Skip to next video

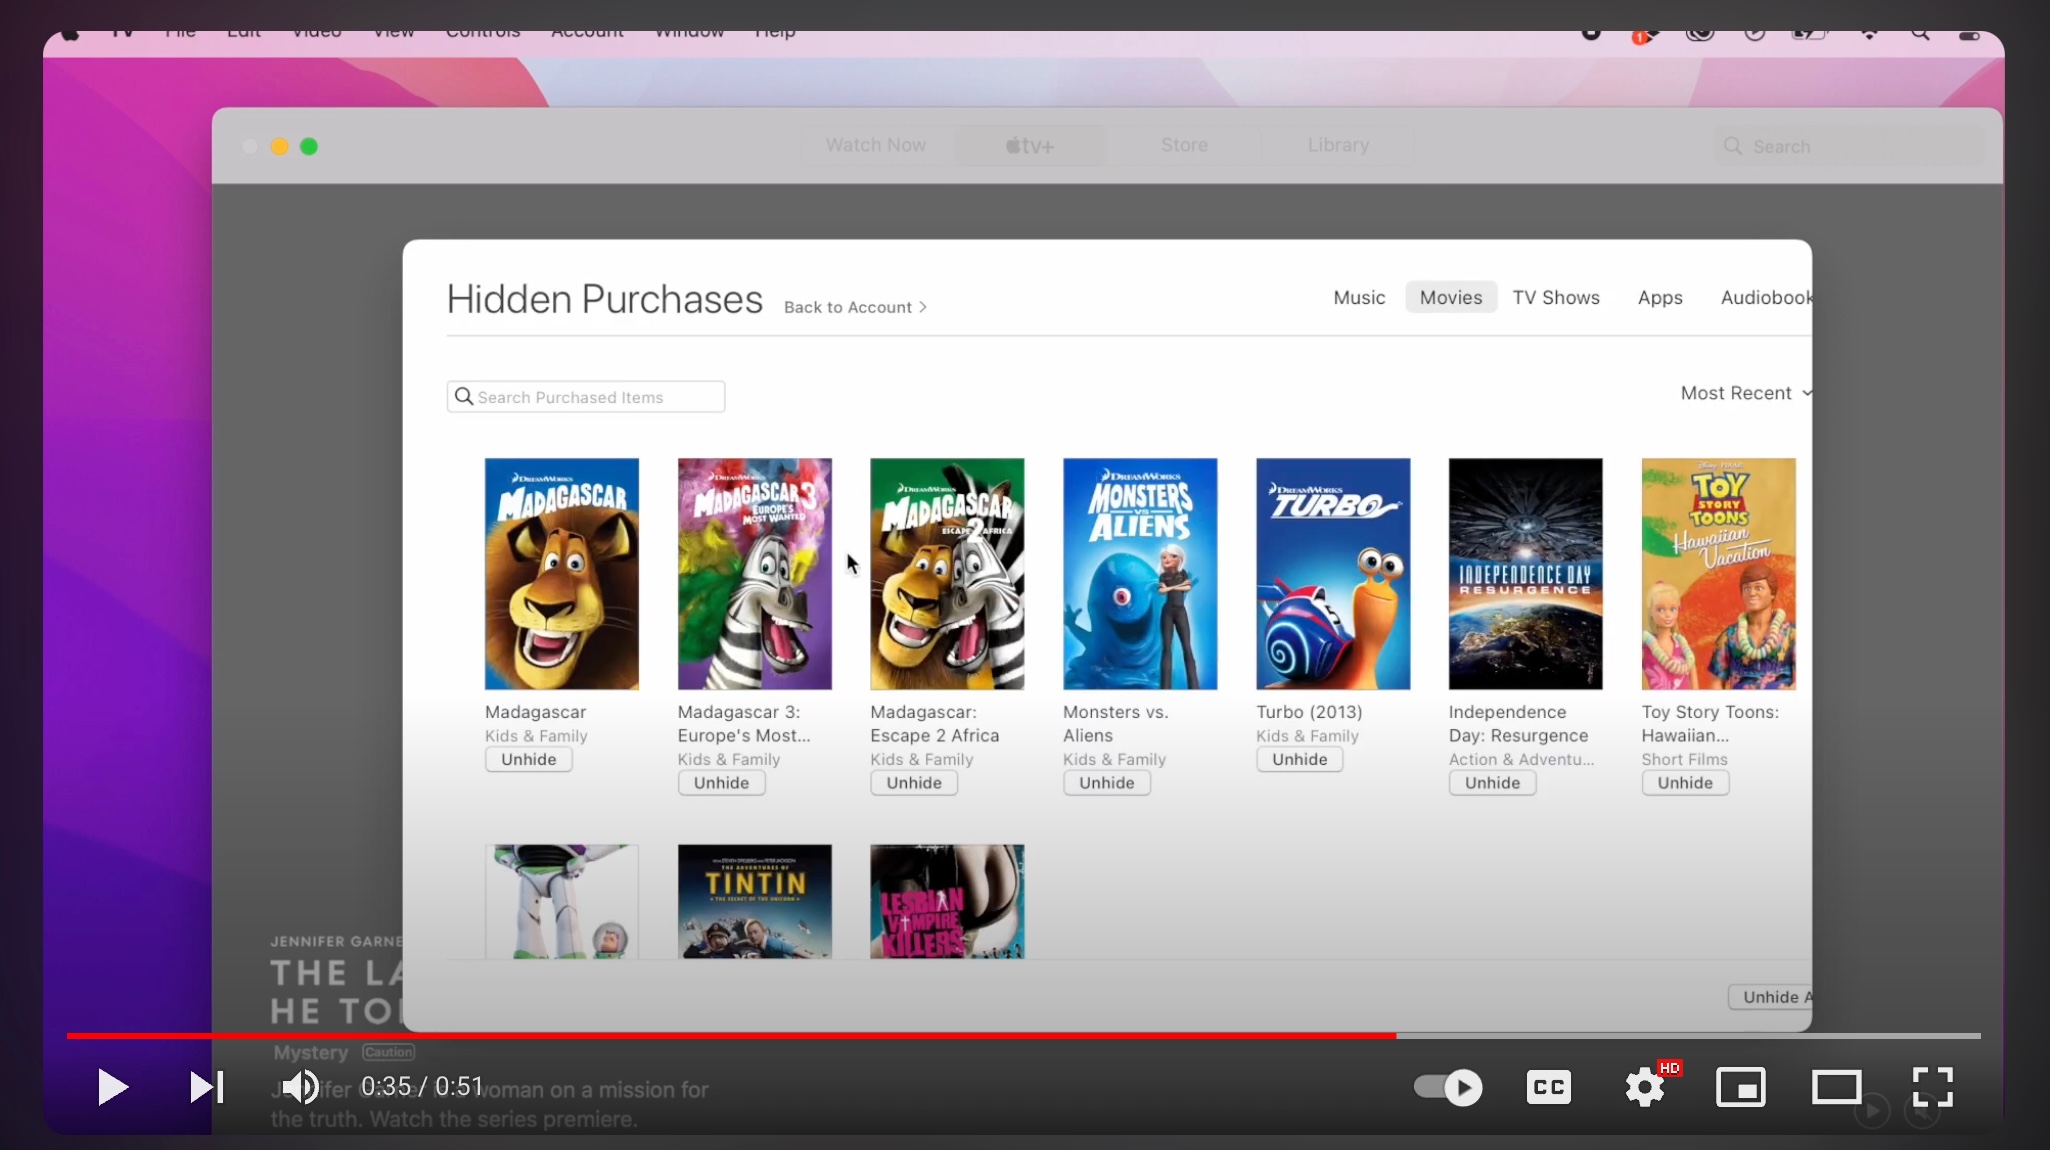206,1087
